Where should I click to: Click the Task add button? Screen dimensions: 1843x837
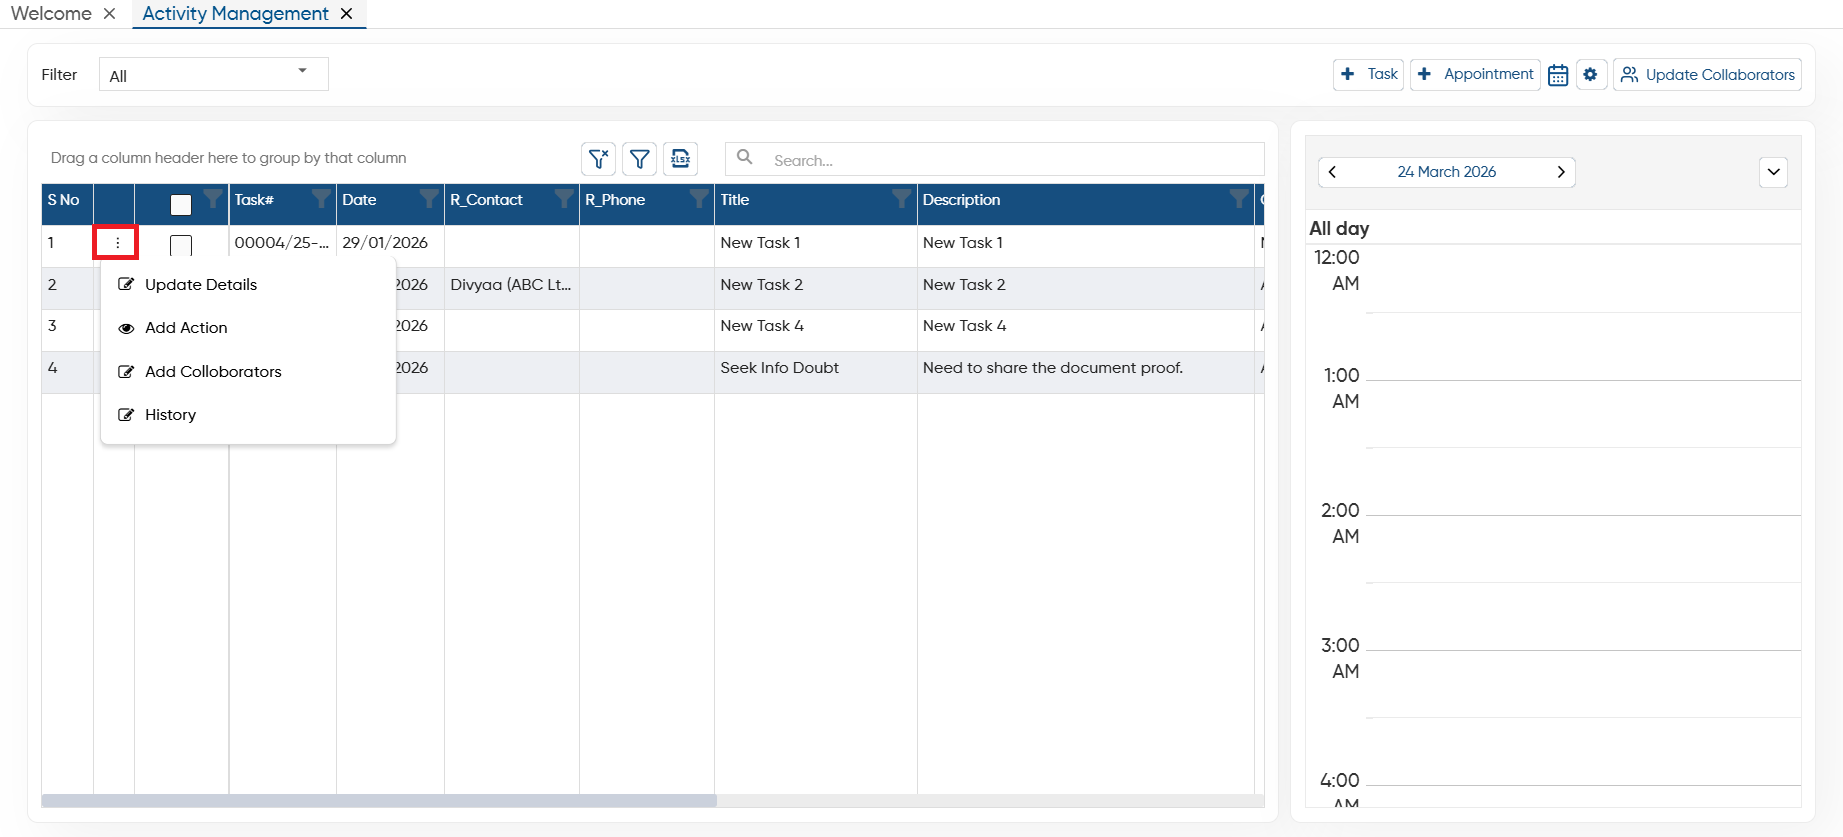pos(1368,74)
